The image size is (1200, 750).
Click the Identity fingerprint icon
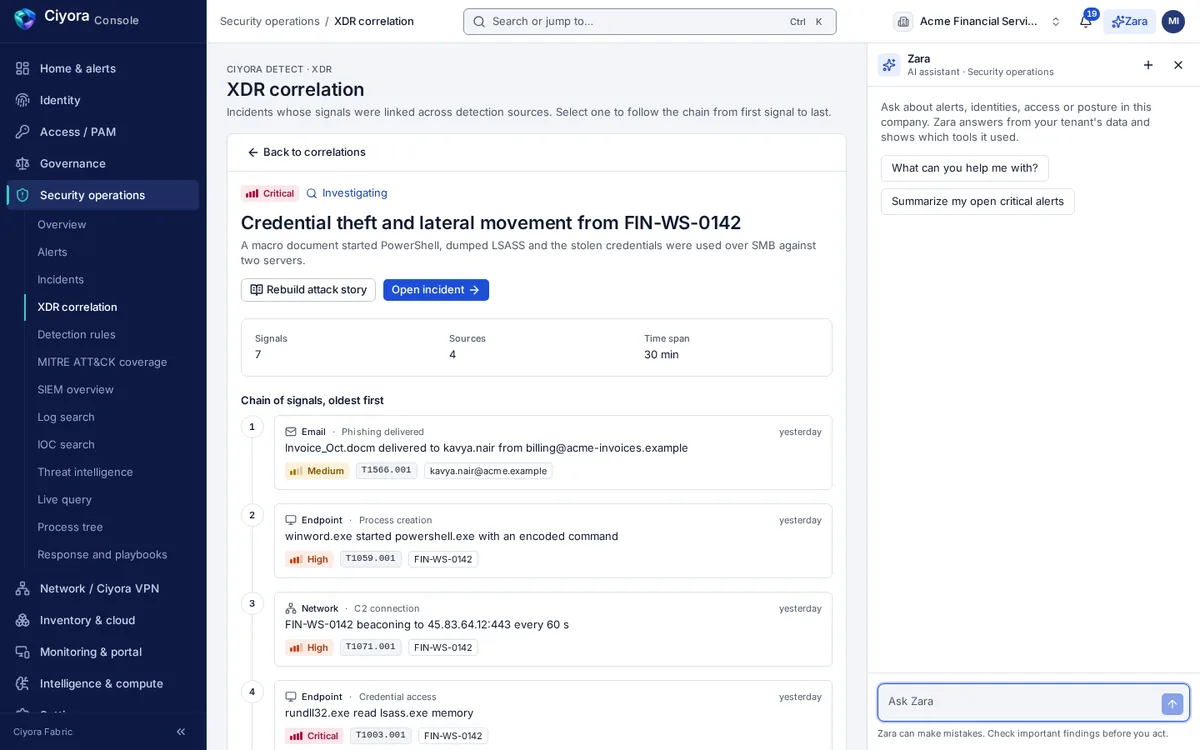click(23, 100)
